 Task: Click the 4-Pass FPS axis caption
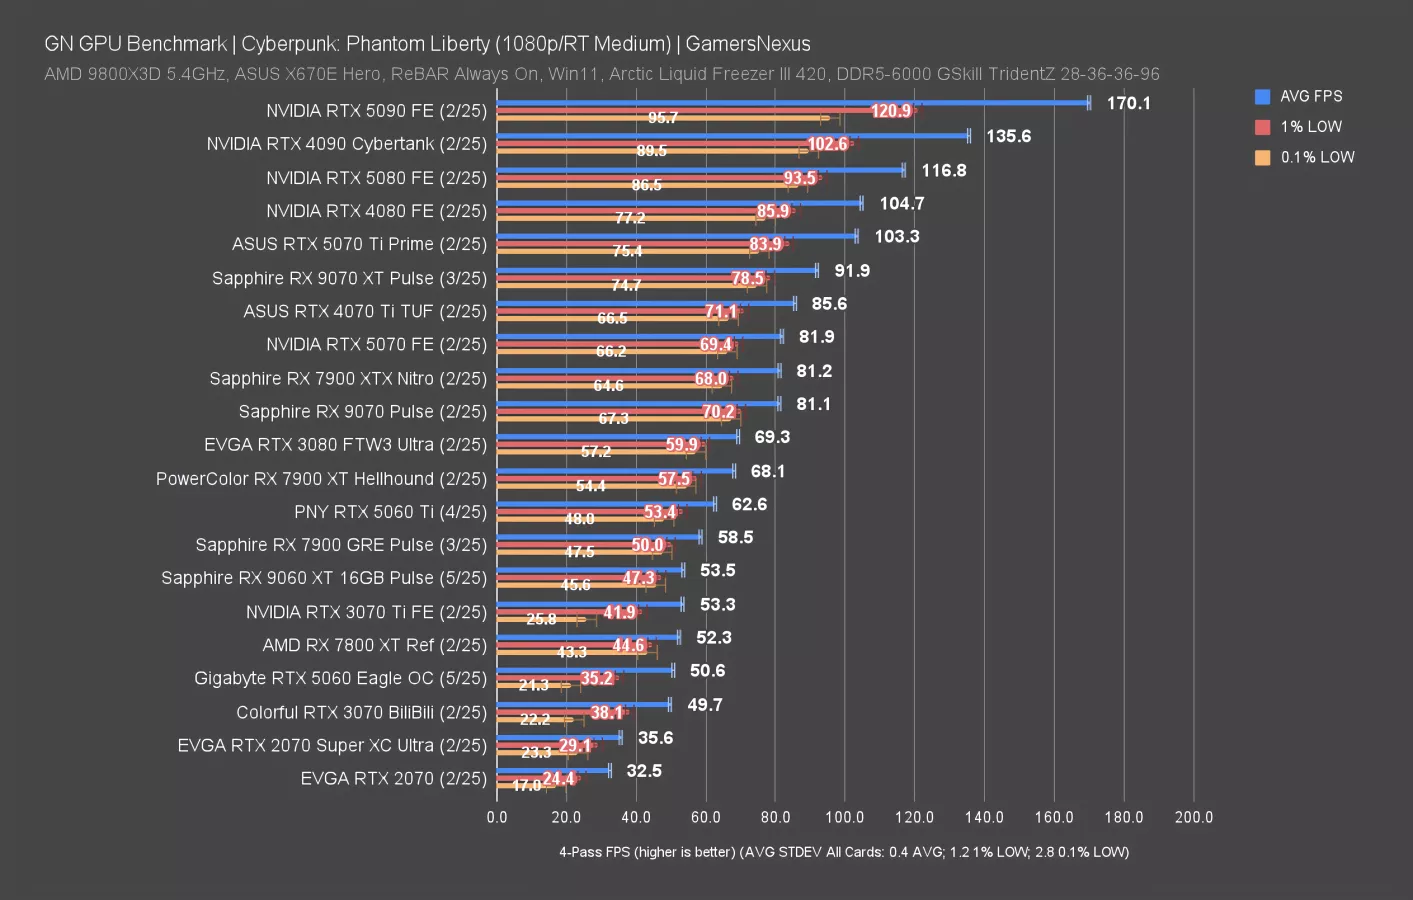(x=843, y=852)
